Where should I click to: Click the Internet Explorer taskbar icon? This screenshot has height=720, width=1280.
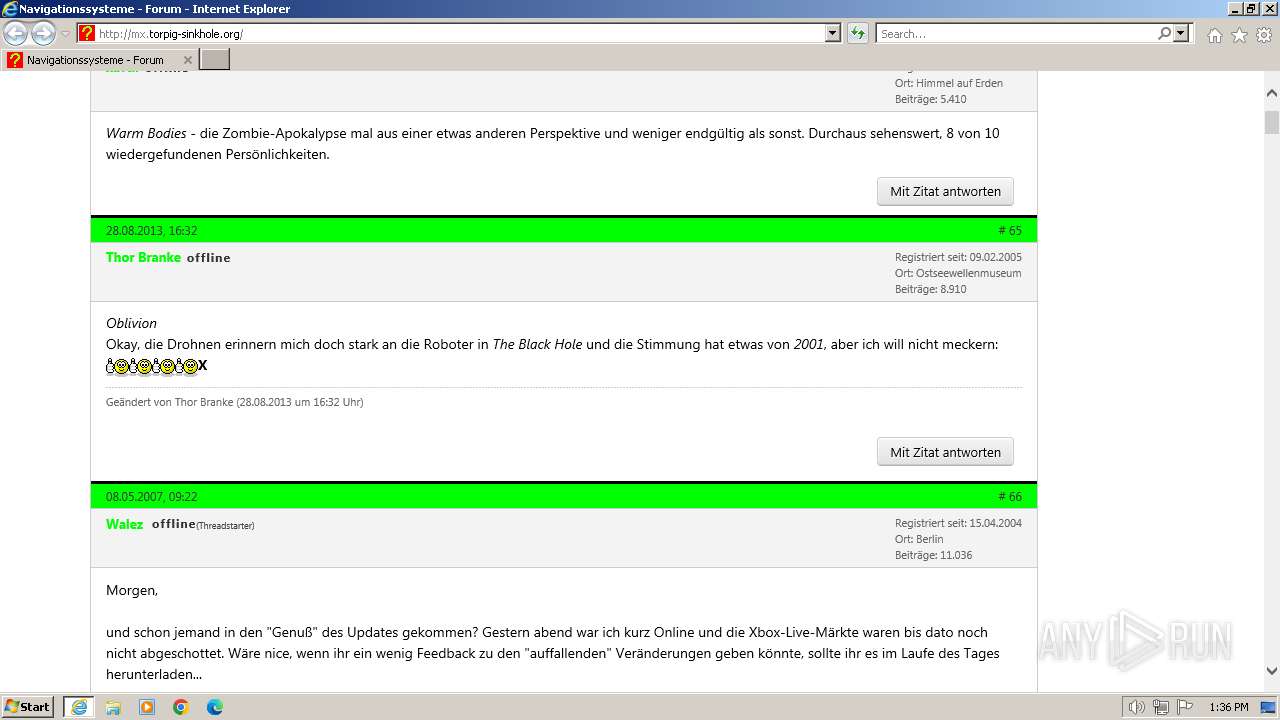pyautogui.click(x=79, y=707)
